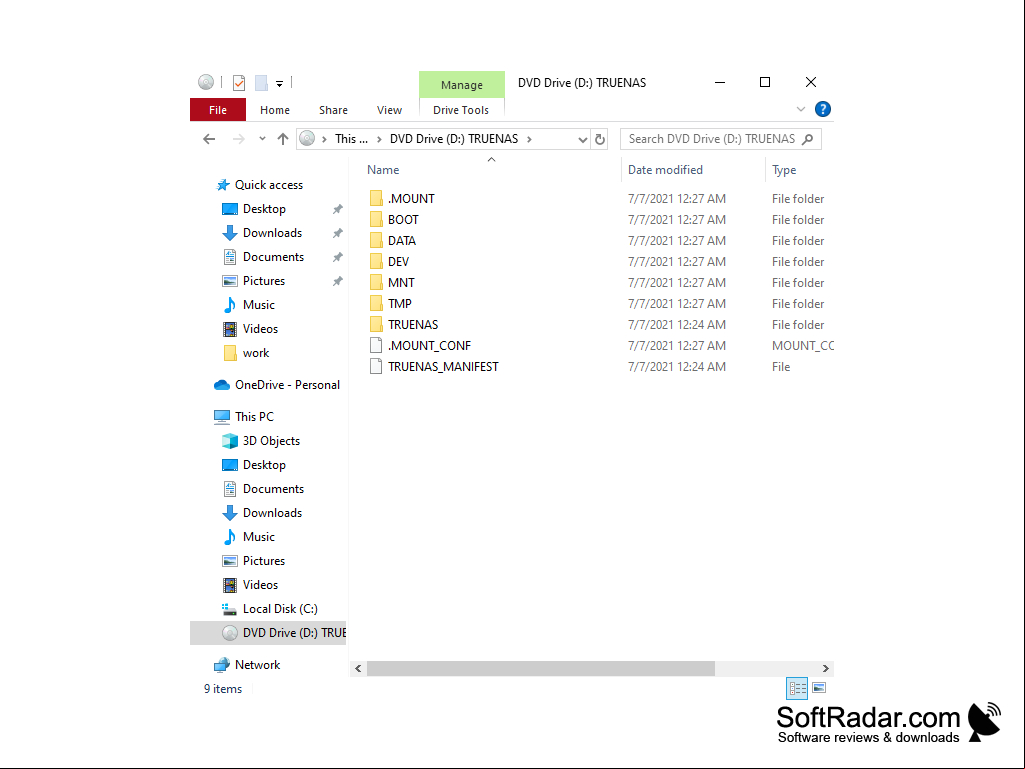This screenshot has width=1025, height=769.
Task: Open Local Disk (C:)
Action: click(x=280, y=609)
